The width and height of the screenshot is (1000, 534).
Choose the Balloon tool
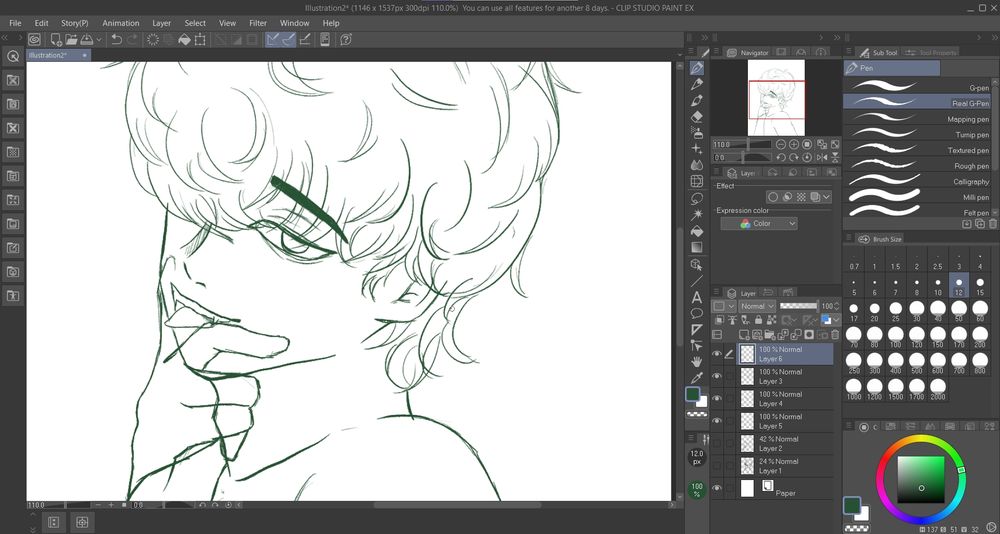pos(697,313)
